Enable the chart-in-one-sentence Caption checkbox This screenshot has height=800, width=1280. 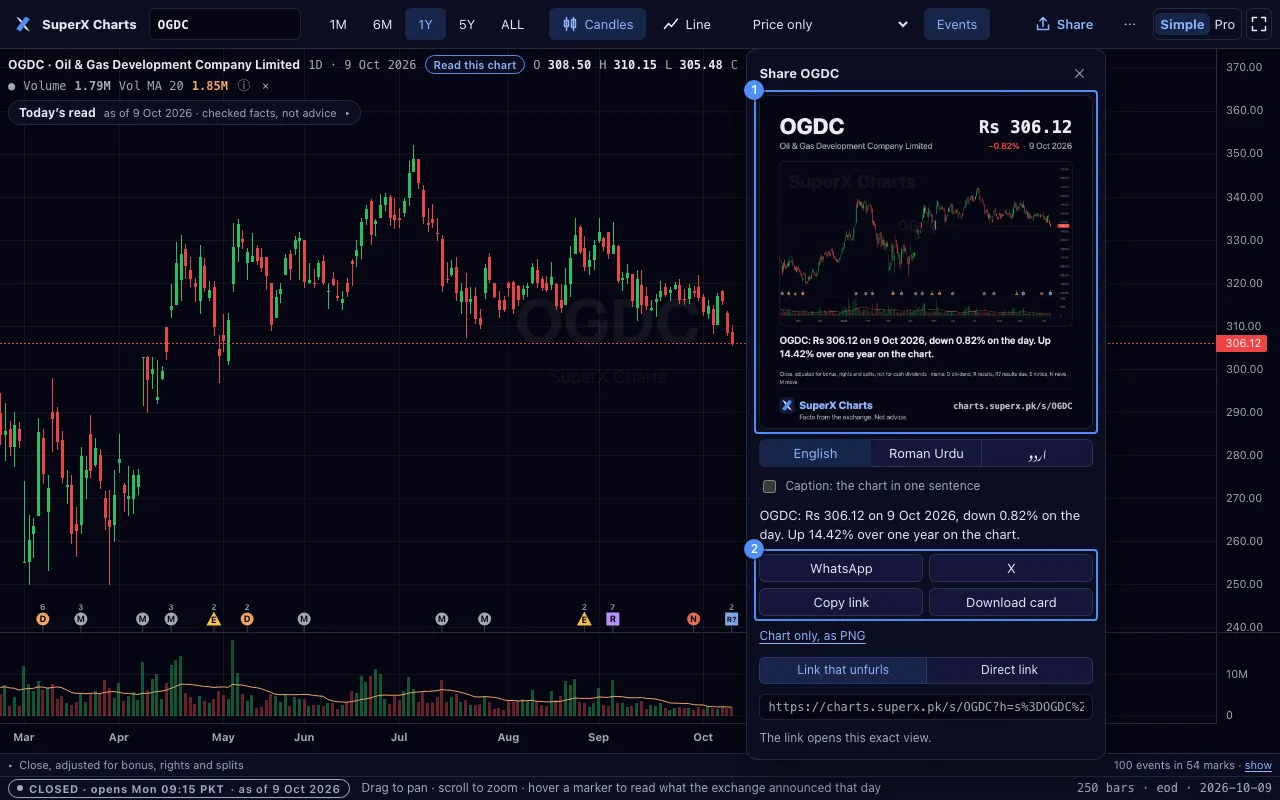pyautogui.click(x=769, y=486)
